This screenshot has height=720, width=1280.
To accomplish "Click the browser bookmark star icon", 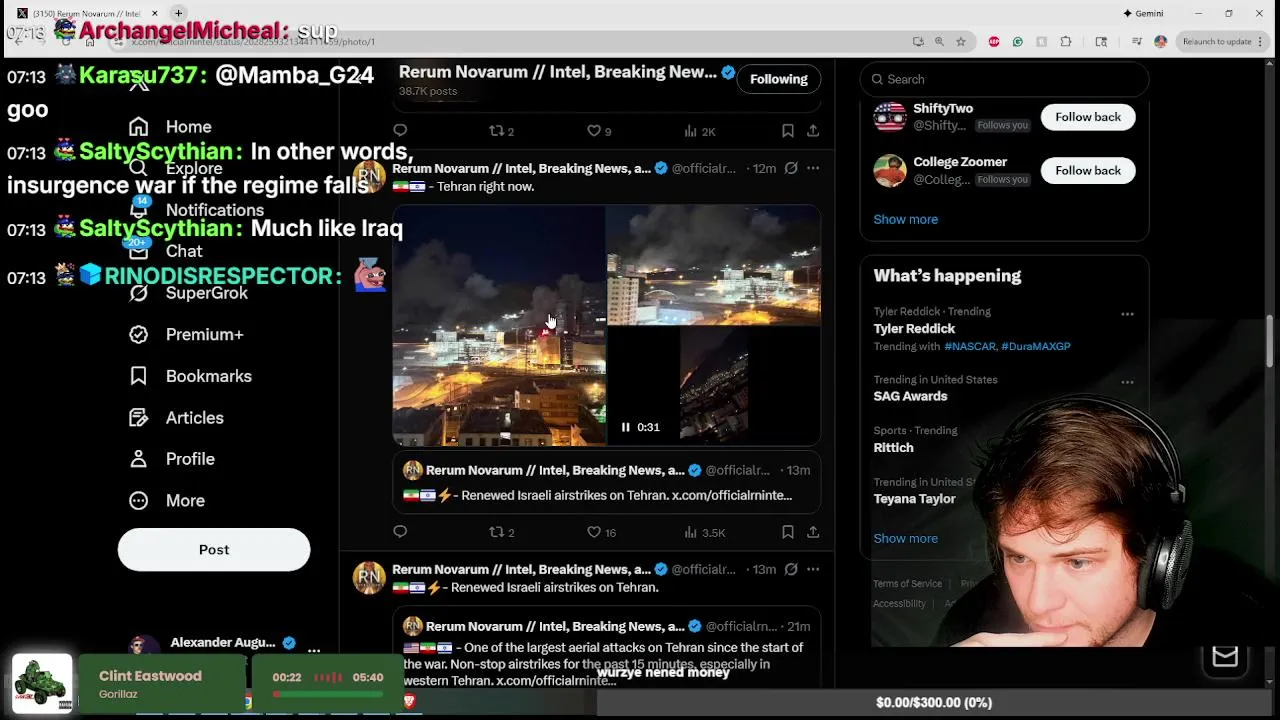I will [961, 41].
